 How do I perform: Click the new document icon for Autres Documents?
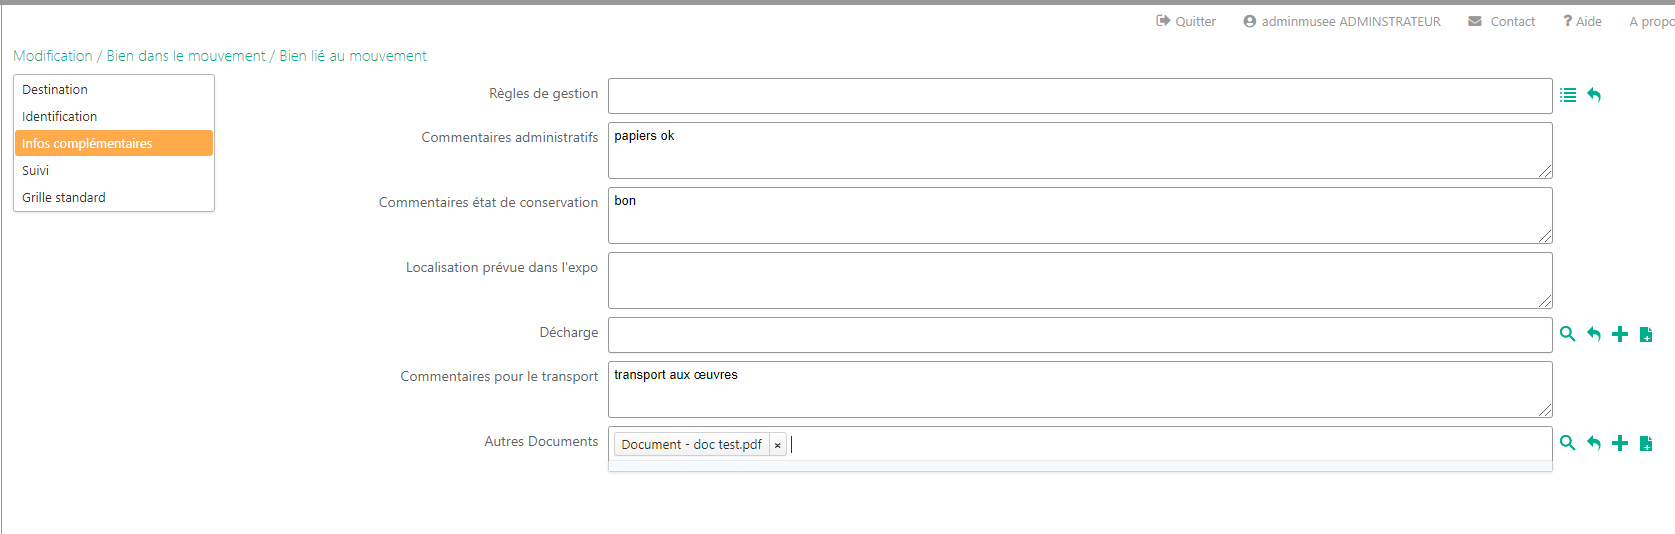point(1646,443)
